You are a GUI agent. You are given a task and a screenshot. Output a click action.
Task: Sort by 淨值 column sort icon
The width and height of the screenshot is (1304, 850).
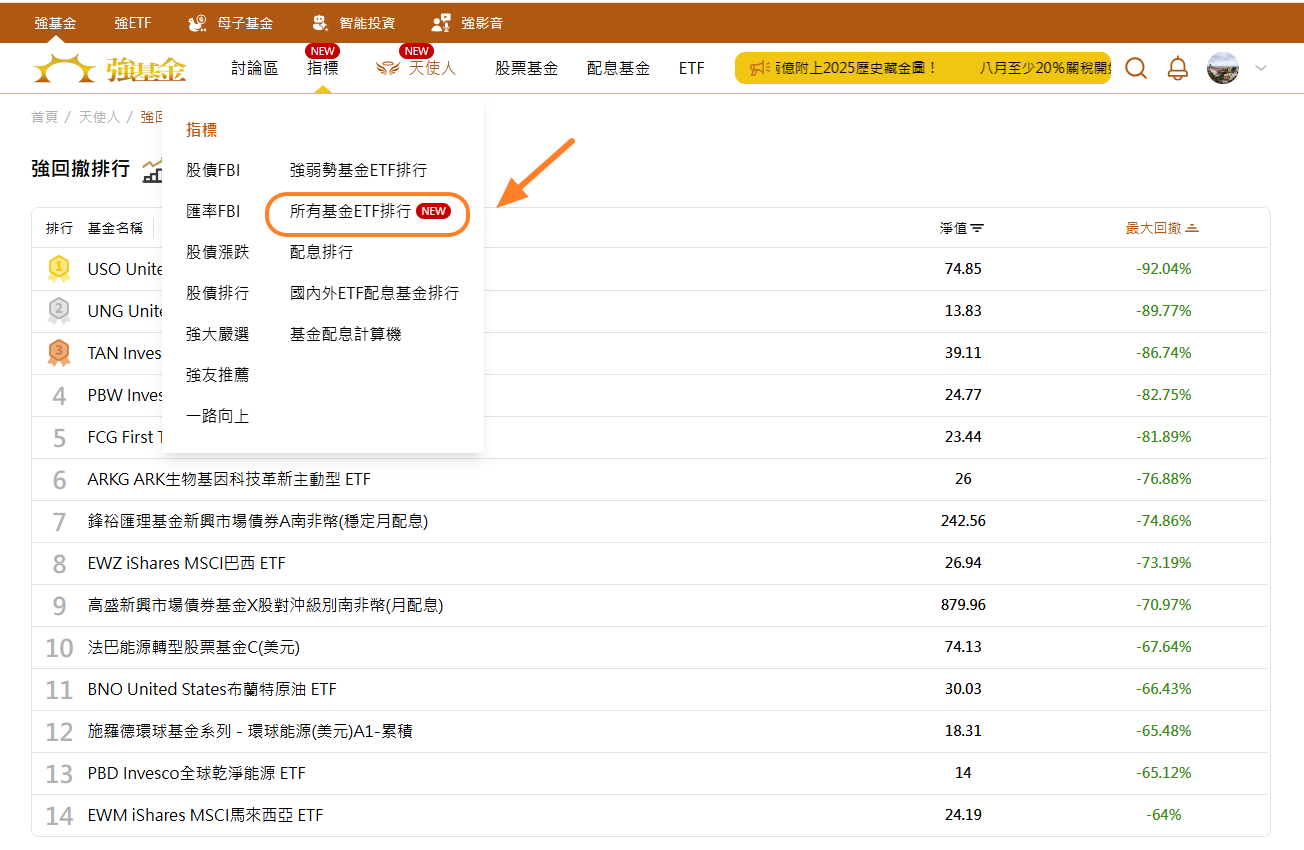click(x=977, y=228)
